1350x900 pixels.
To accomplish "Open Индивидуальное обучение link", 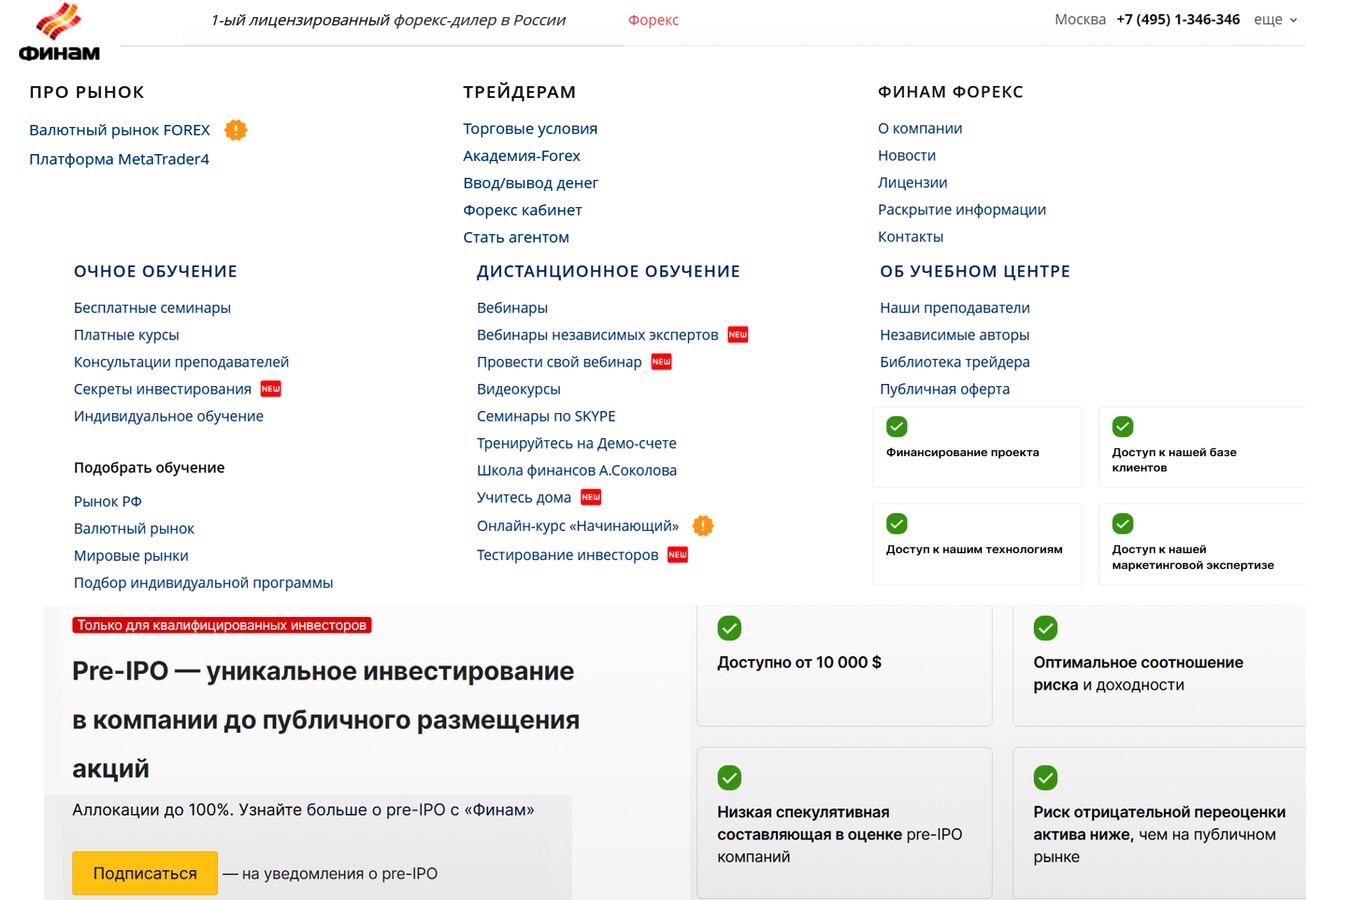I will 168,416.
